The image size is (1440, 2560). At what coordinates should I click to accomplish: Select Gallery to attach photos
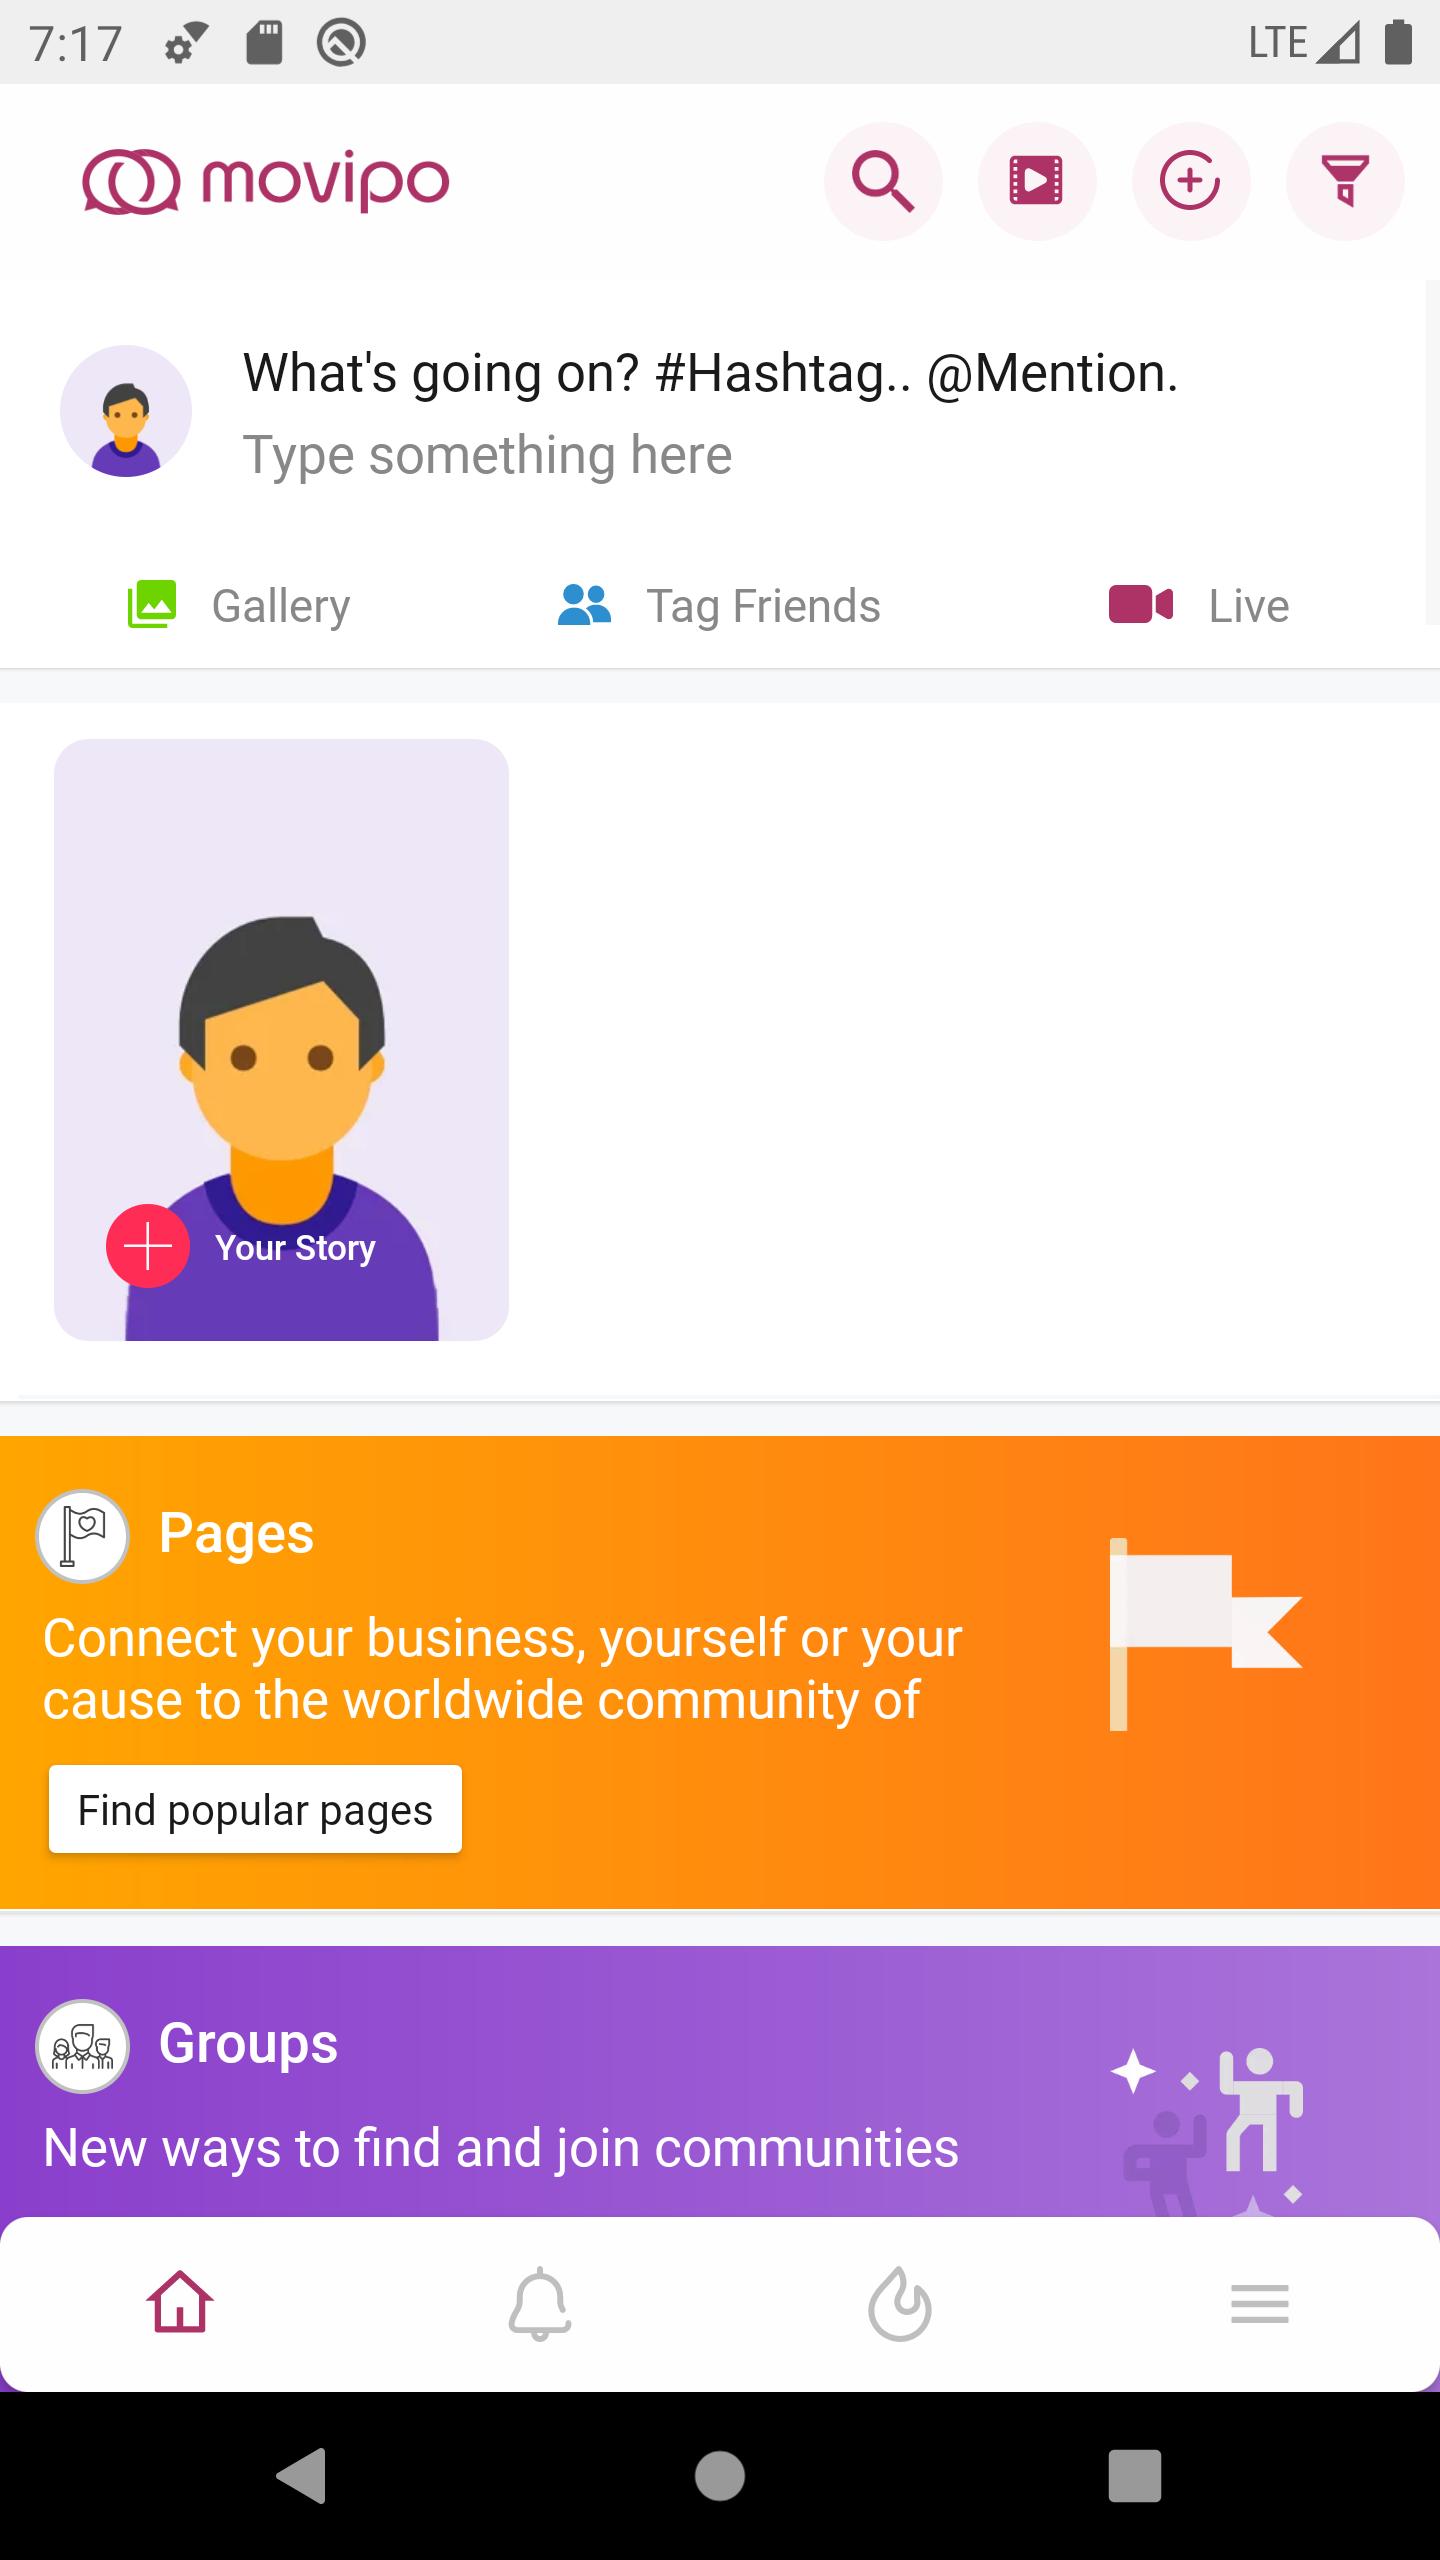click(239, 606)
